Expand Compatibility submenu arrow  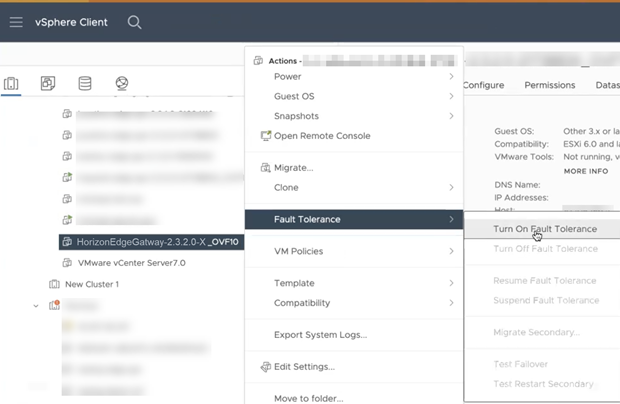pyautogui.click(x=451, y=303)
